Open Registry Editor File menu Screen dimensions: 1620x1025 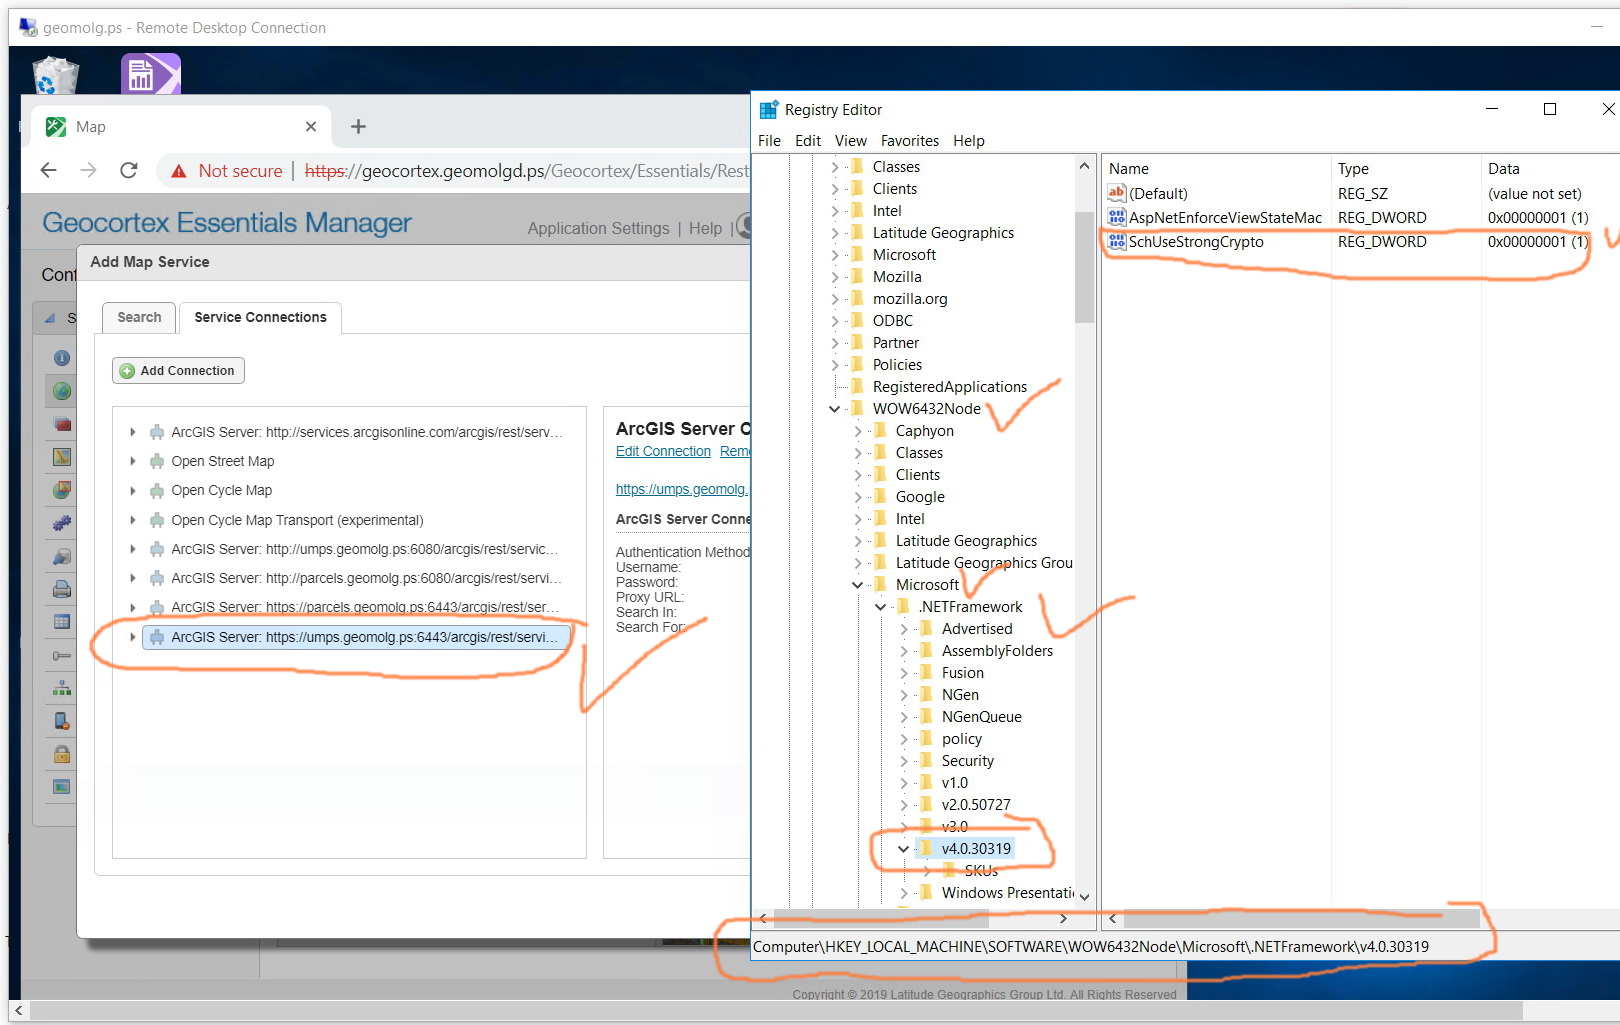(769, 141)
